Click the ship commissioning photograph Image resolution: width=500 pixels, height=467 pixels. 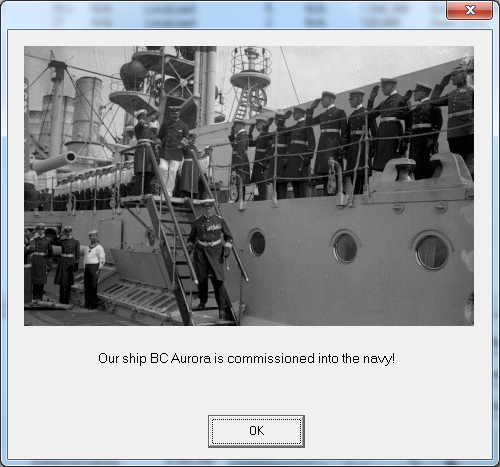pos(249,186)
